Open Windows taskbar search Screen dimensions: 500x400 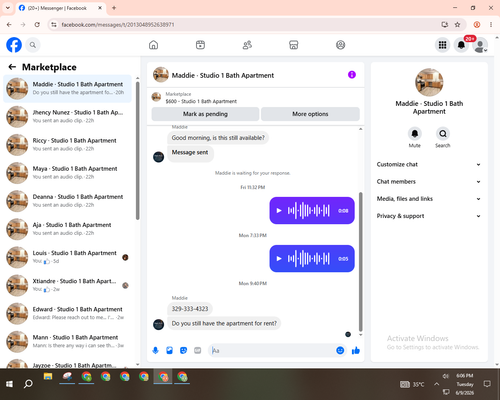(x=28, y=384)
